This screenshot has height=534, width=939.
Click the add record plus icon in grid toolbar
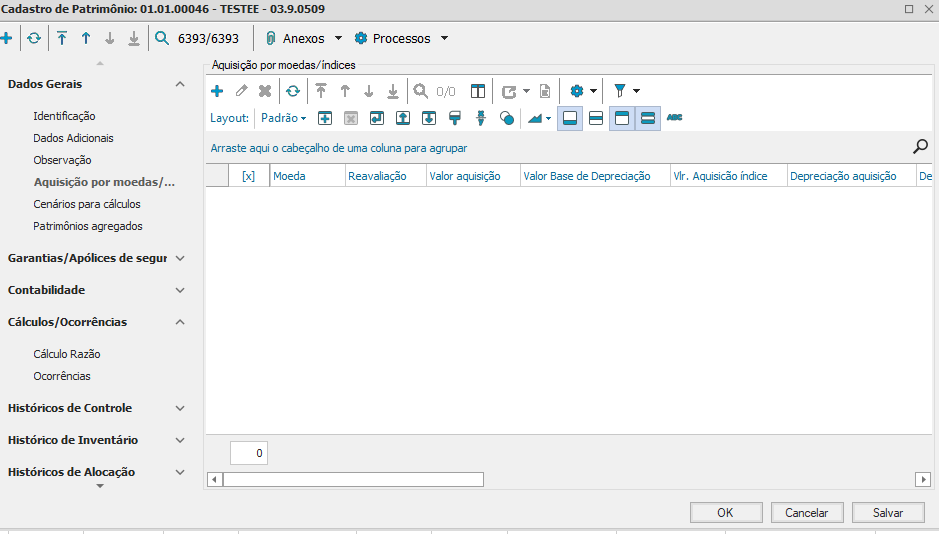217,91
